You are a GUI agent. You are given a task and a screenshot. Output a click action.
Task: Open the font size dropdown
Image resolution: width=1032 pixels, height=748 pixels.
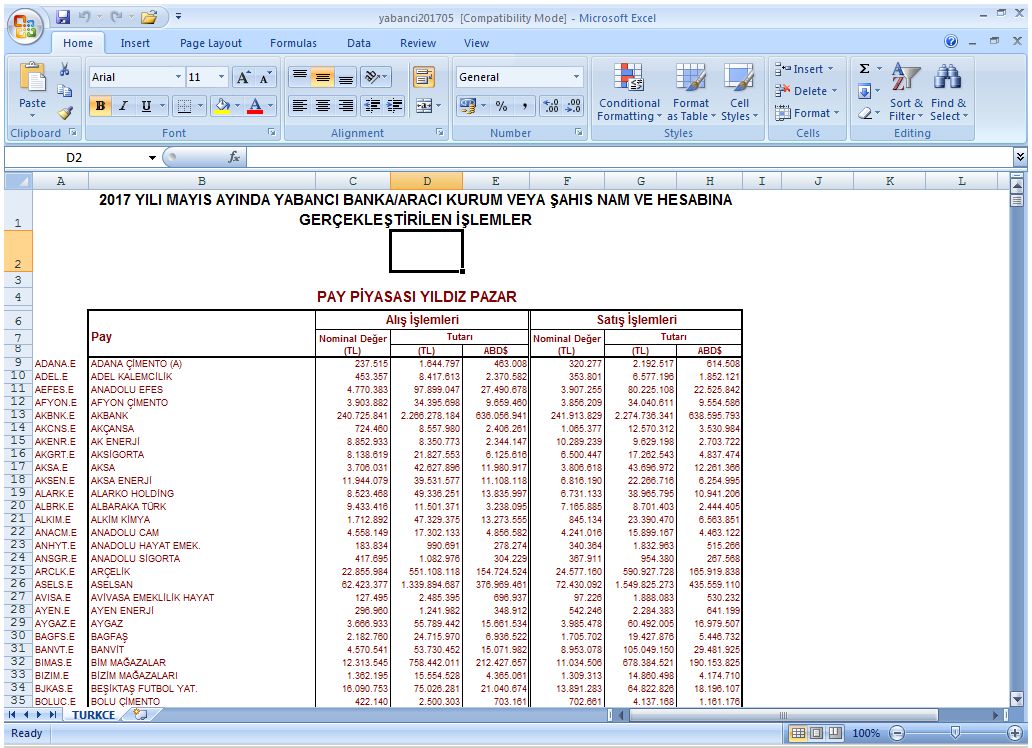[221, 77]
